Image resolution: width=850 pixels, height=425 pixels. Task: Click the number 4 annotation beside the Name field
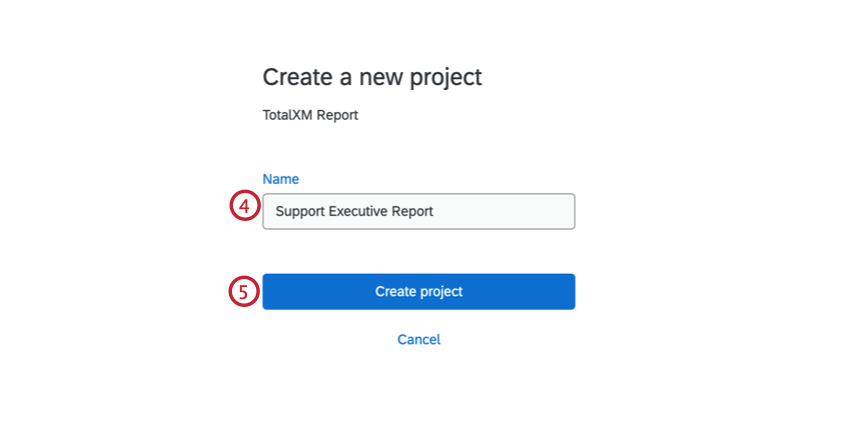244,207
